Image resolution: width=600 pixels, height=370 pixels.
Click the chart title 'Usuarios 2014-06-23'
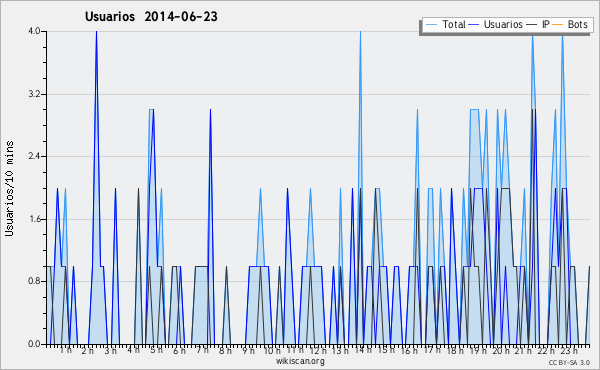151,17
